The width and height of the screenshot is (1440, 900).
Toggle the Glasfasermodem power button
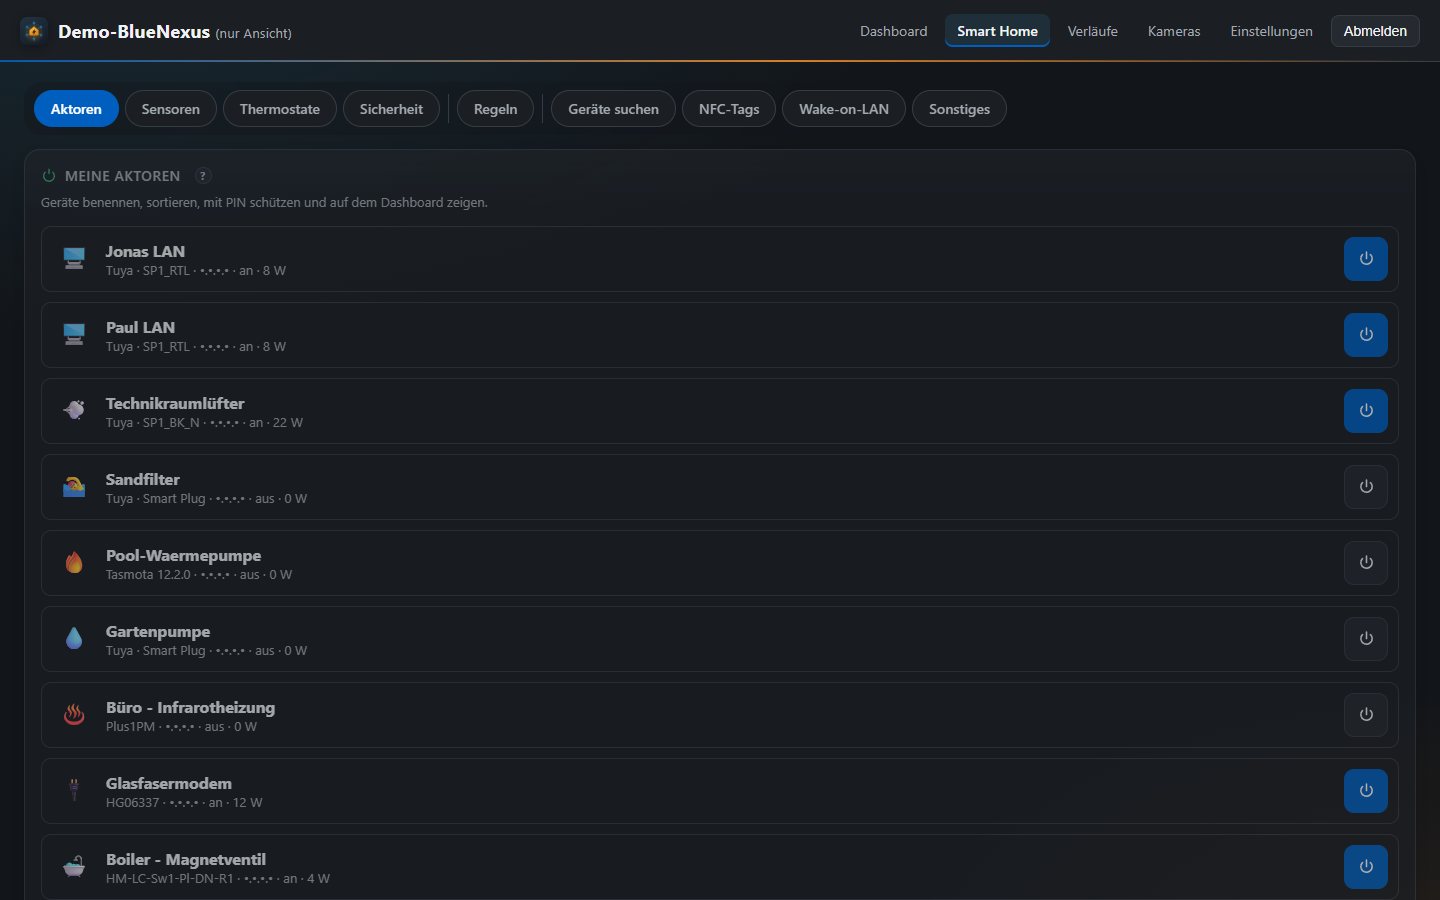pyautogui.click(x=1366, y=791)
